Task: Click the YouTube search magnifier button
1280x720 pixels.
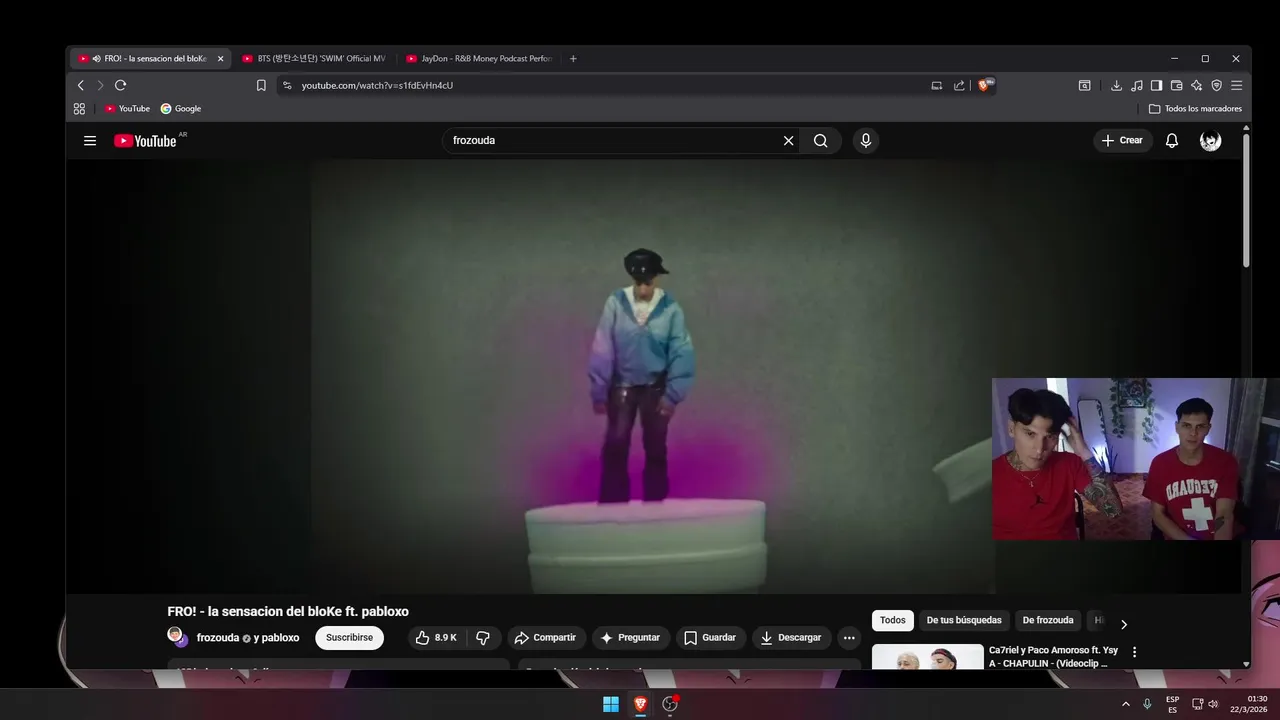Action: tap(821, 141)
